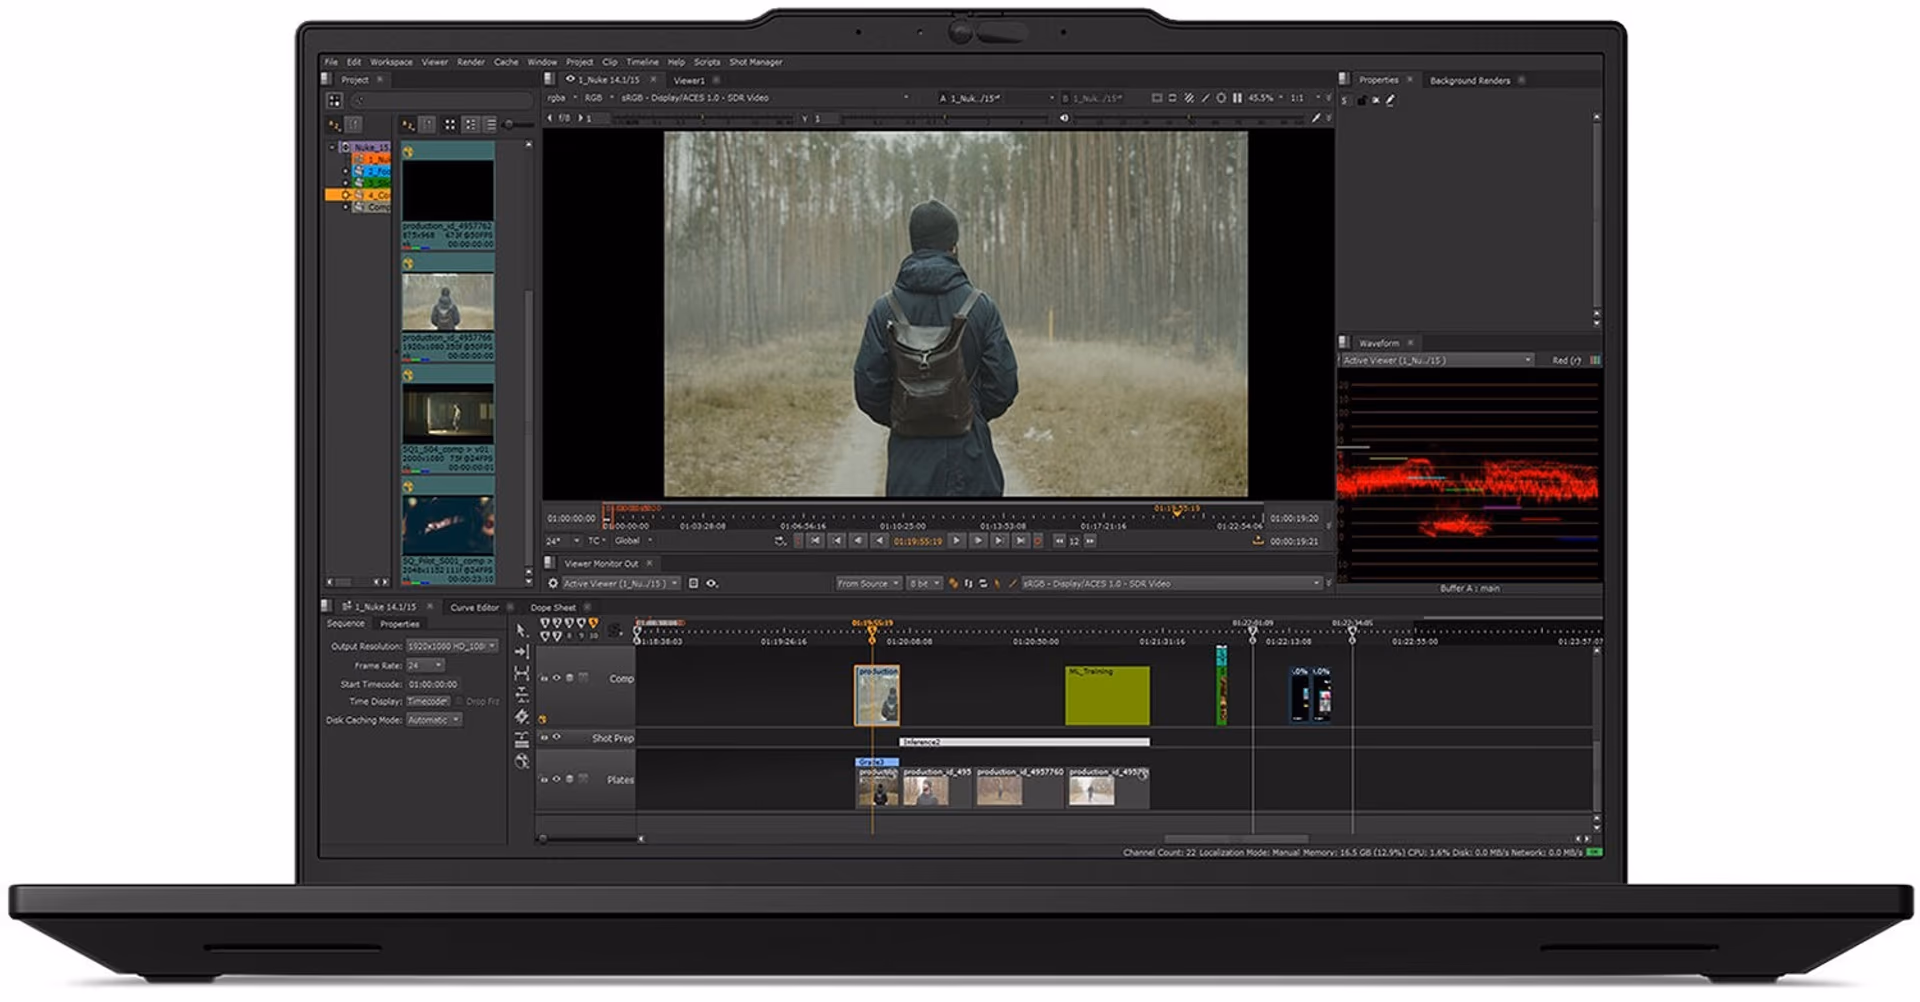
Task: Toggle visibility eye on Comp track
Action: click(x=557, y=678)
